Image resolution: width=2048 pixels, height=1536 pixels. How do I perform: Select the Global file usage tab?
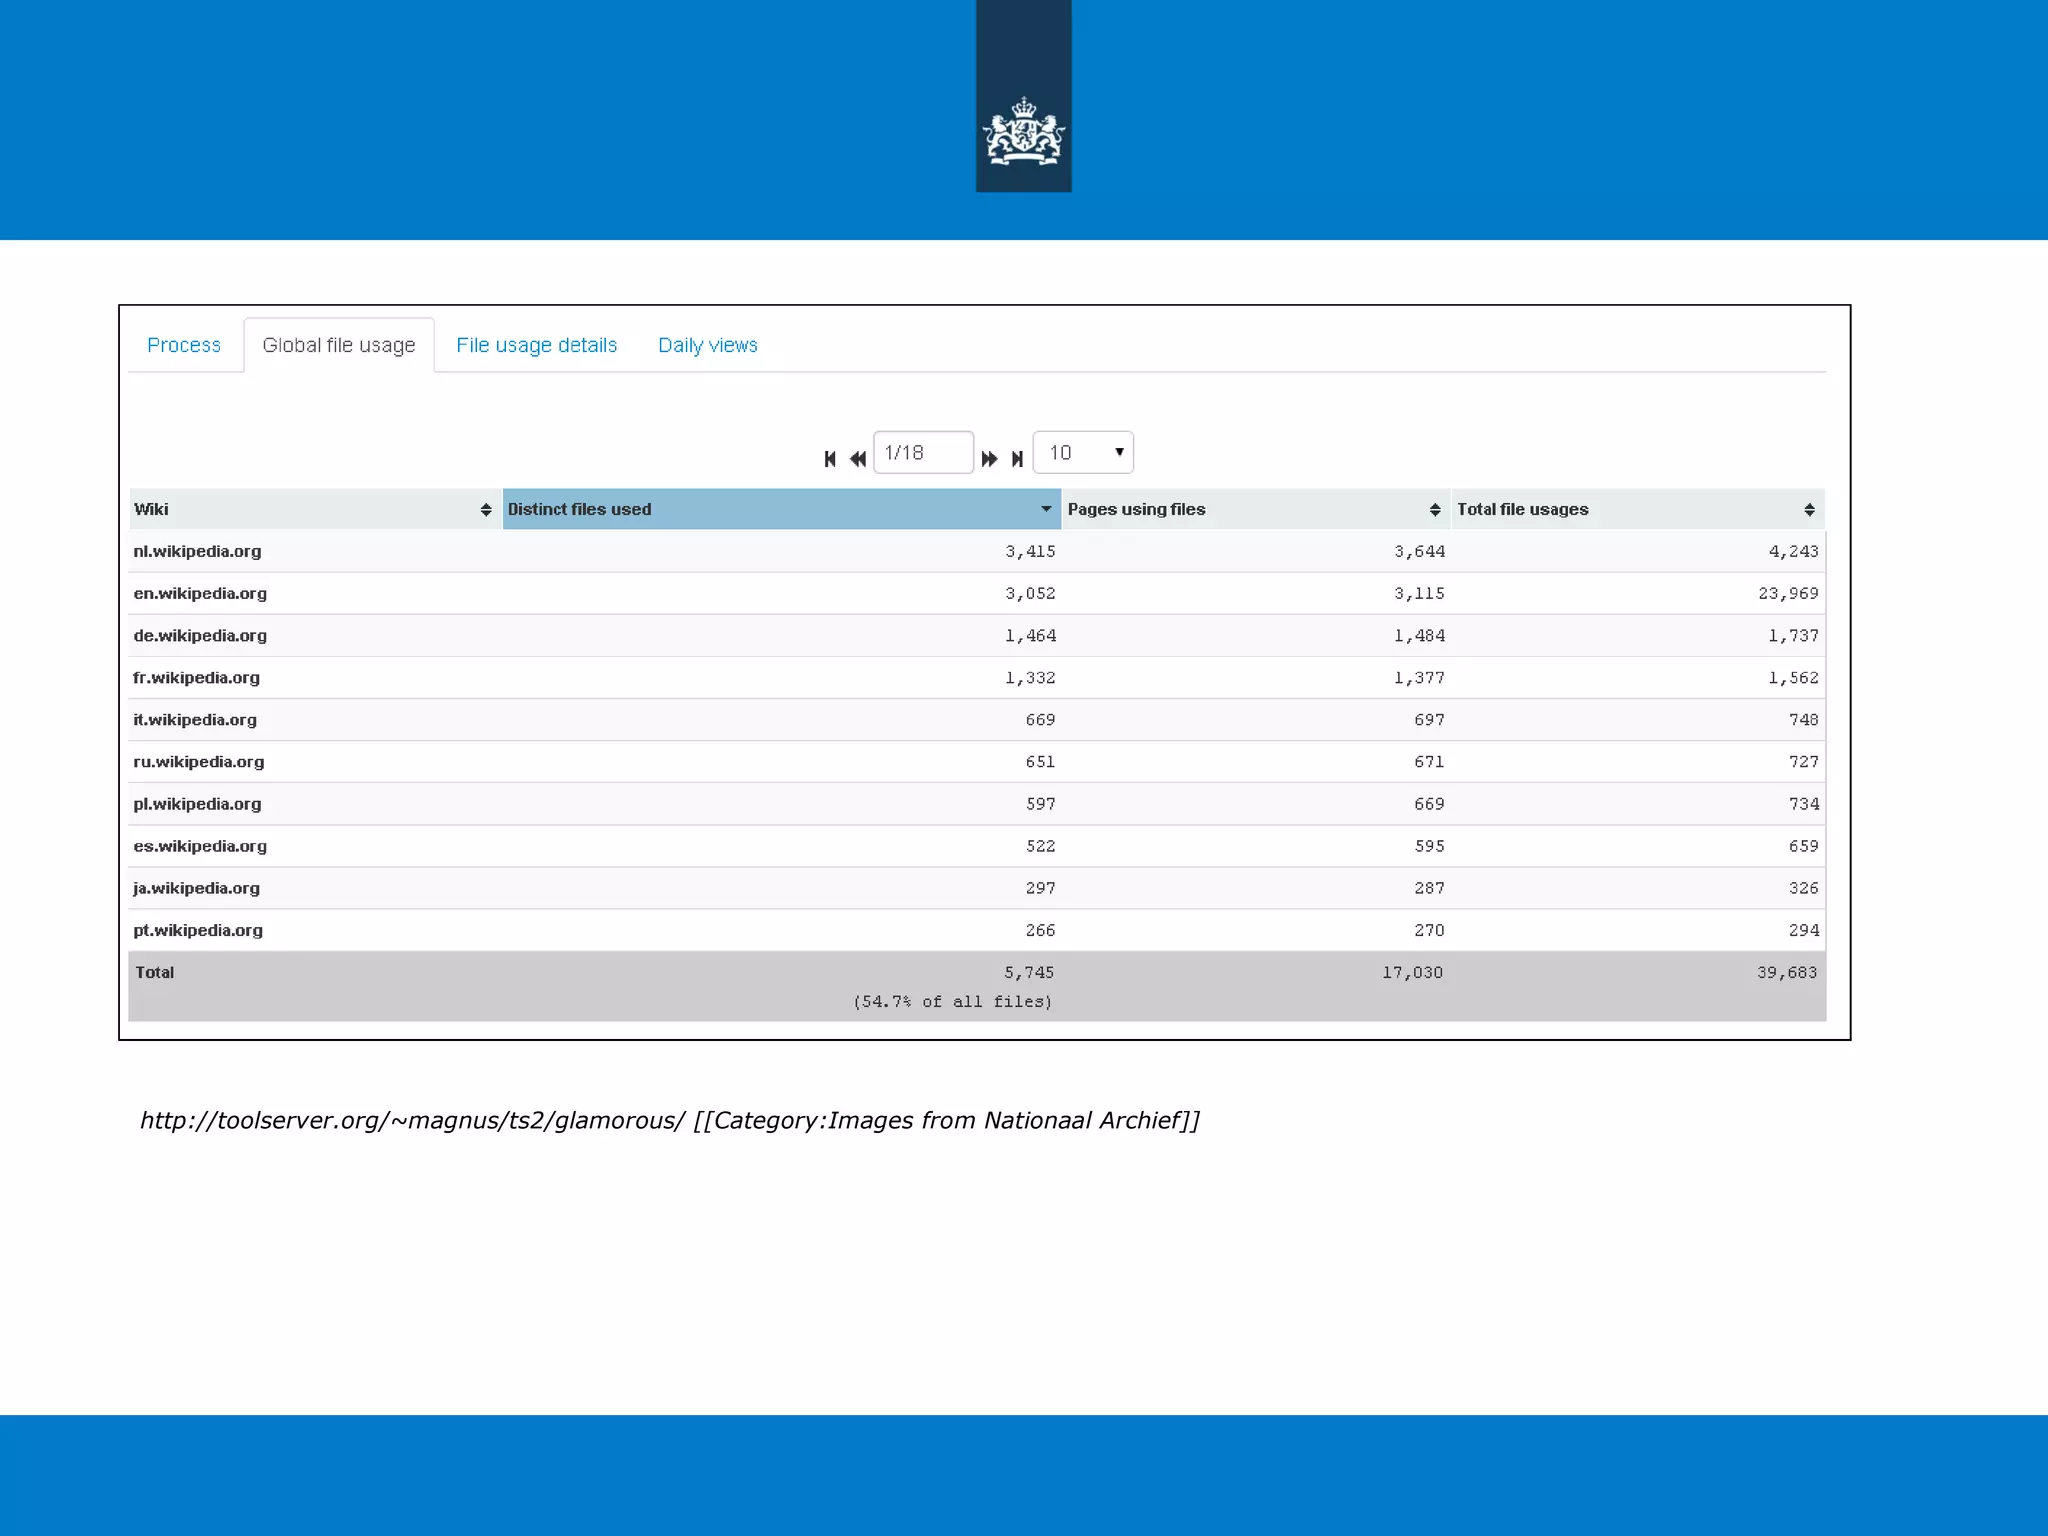click(x=339, y=345)
